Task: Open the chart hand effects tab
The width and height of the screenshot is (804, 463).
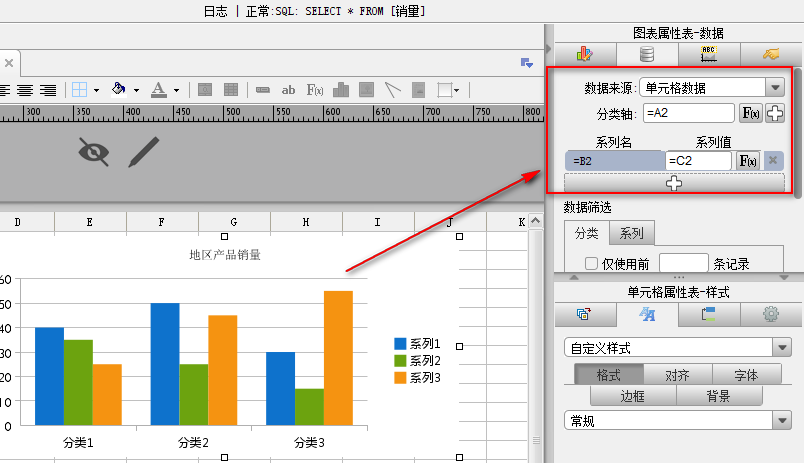Action: (x=771, y=54)
